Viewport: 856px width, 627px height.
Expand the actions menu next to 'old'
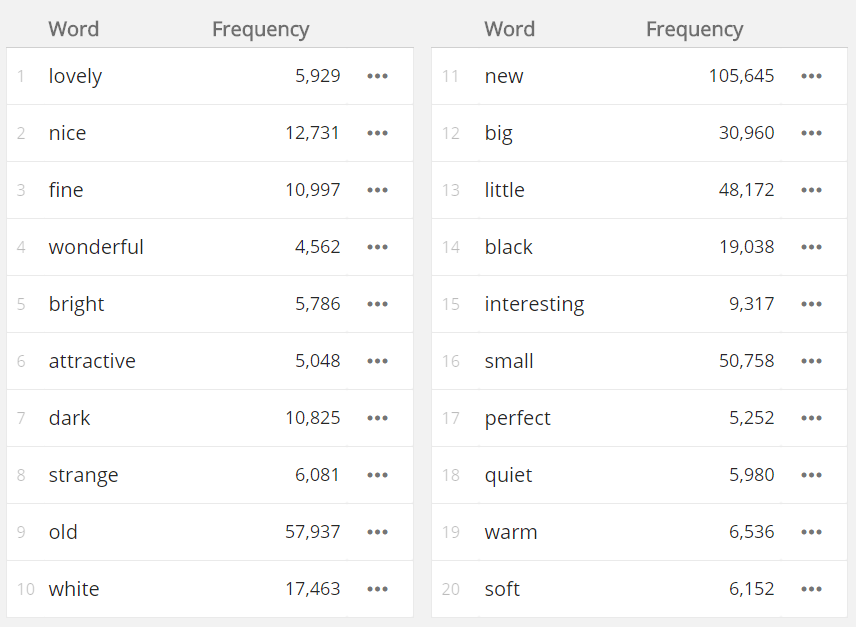[377, 532]
